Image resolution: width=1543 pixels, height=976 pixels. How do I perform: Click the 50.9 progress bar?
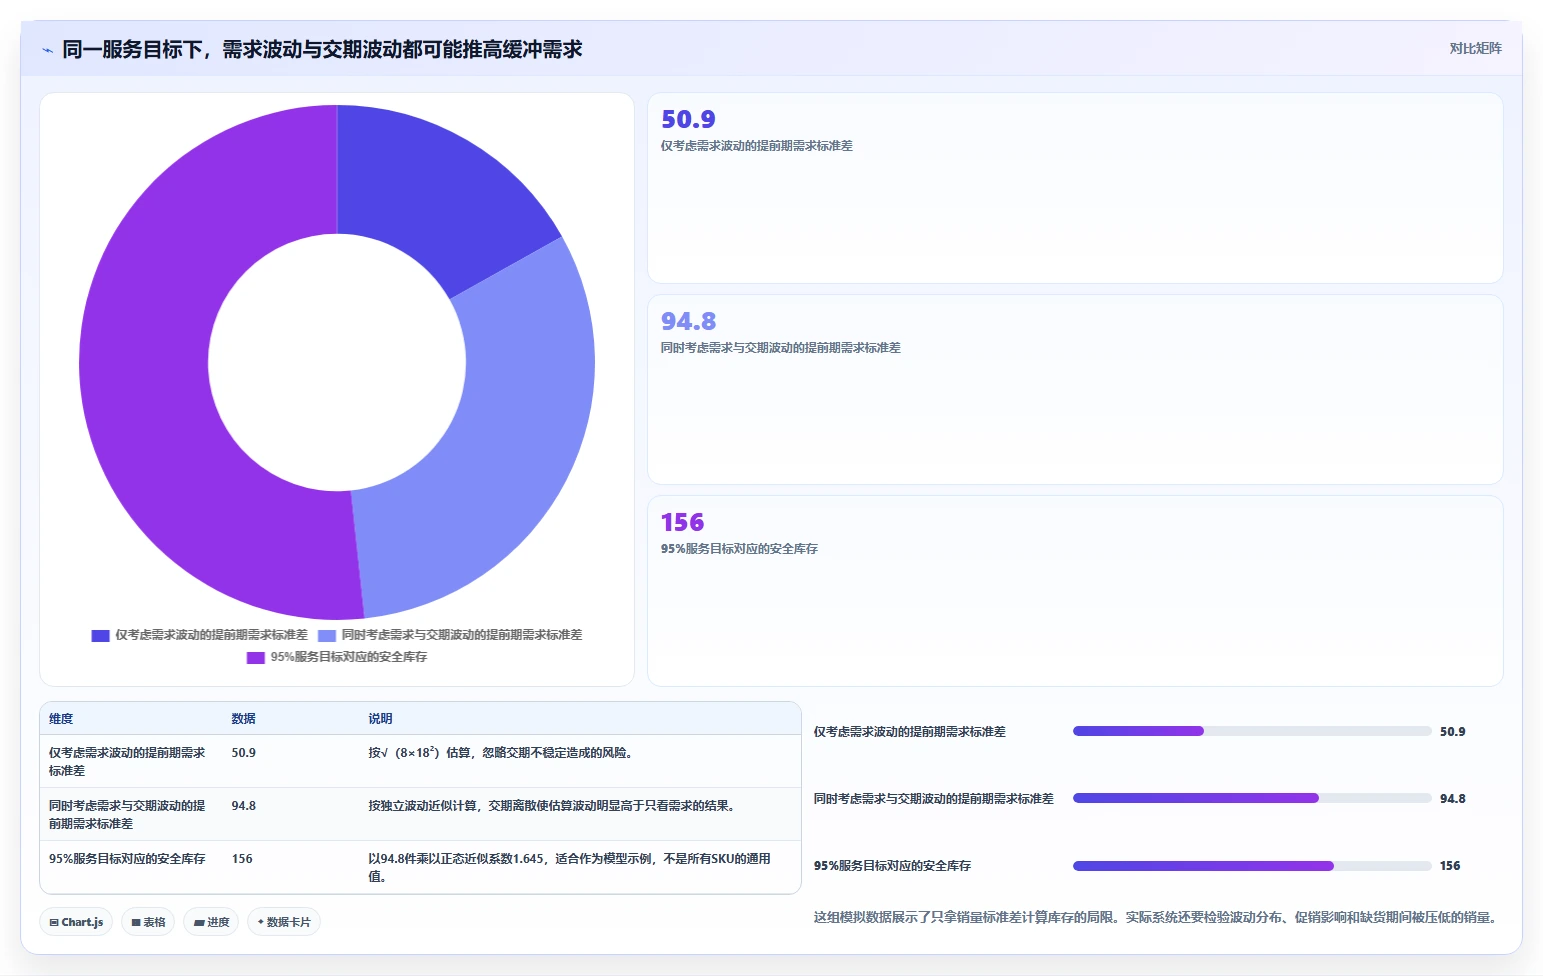point(1252,731)
